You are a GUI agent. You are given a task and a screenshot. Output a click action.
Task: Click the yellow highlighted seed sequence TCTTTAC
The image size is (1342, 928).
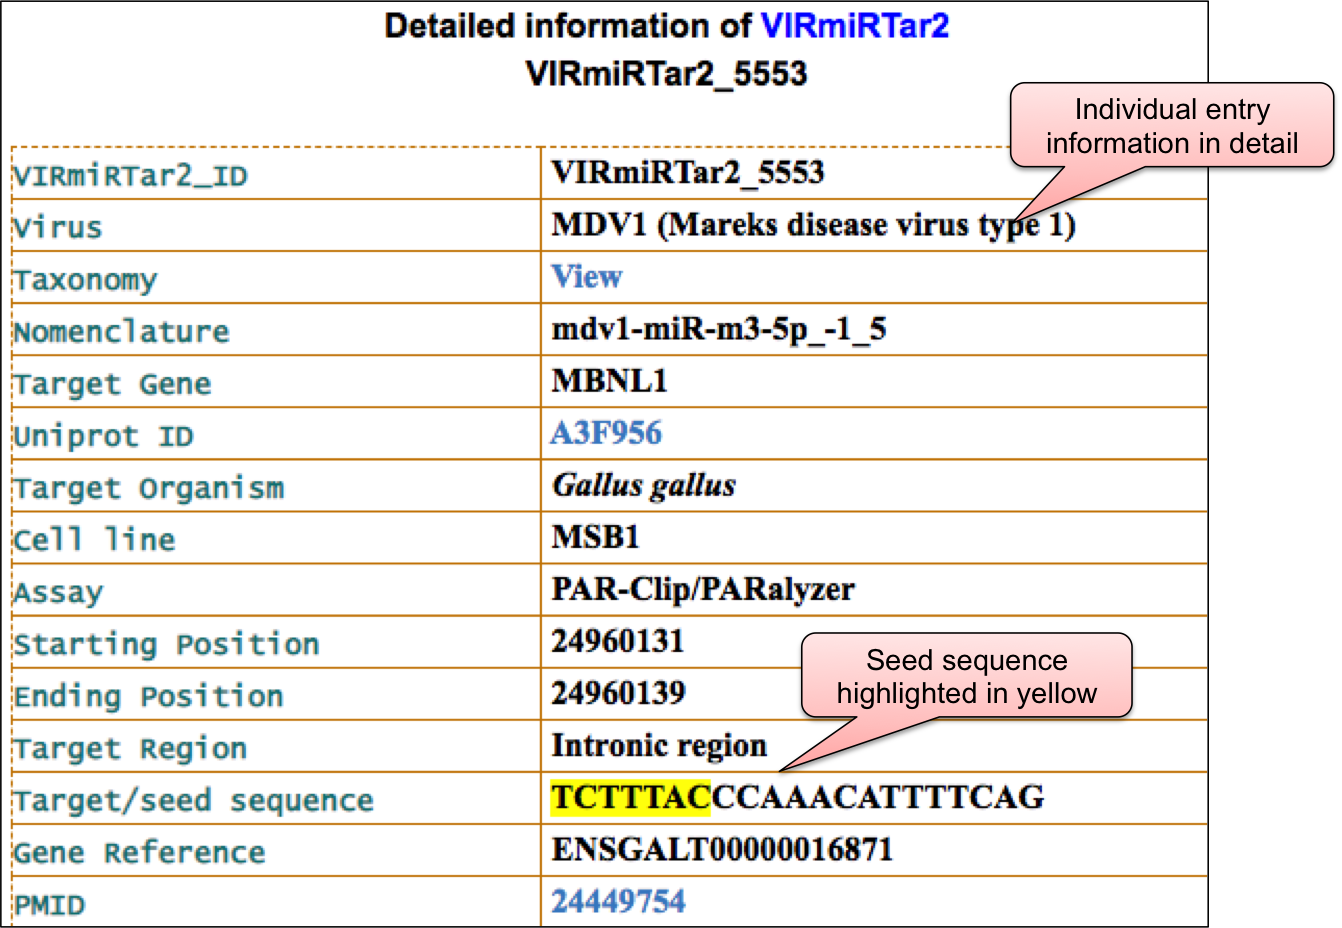coord(630,797)
